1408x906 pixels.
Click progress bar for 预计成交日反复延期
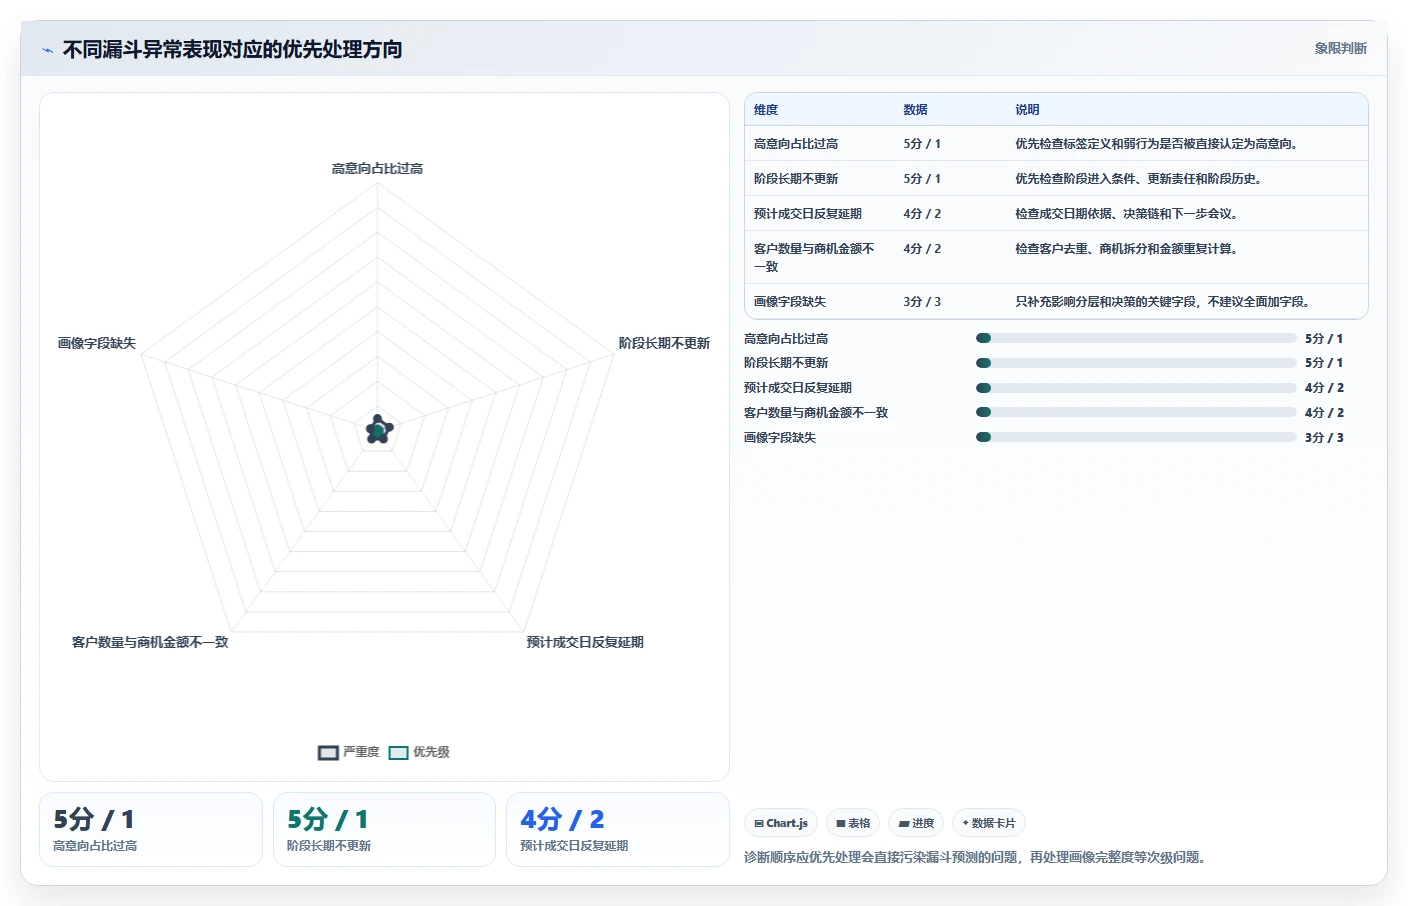coord(1136,388)
